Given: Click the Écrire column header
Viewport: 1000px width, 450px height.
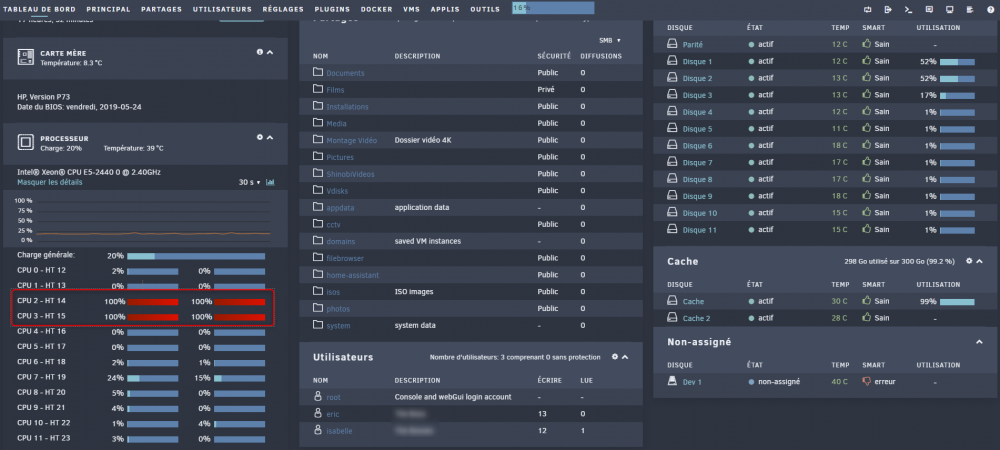Looking at the screenshot, I should (550, 381).
